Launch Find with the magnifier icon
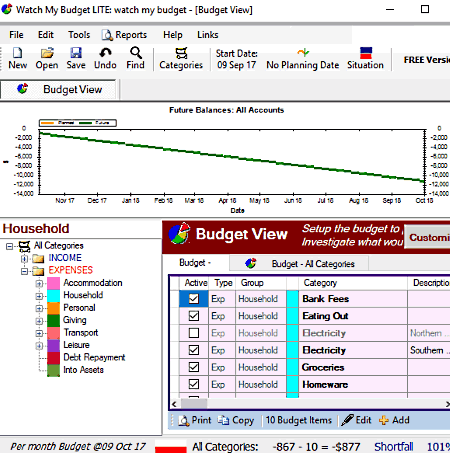The height and width of the screenshot is (453, 450). 136,53
